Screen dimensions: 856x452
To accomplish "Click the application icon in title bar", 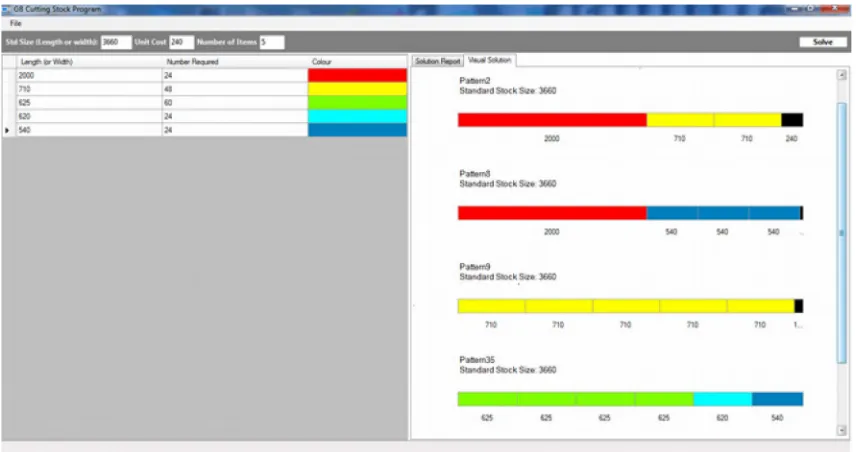I will [x=7, y=9].
